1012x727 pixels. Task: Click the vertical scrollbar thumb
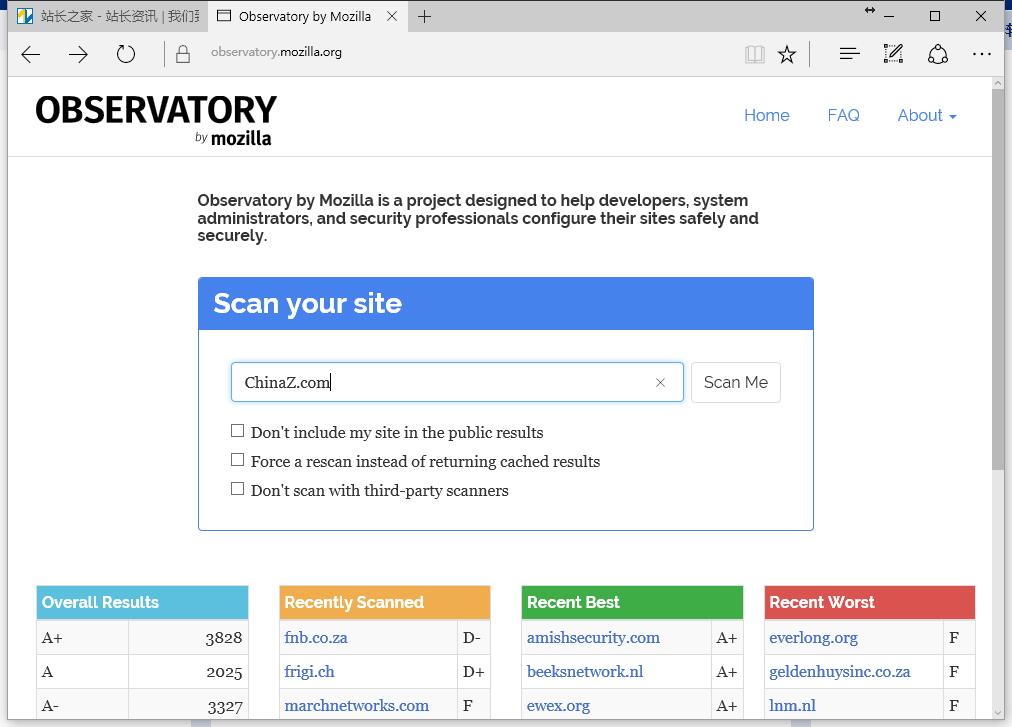pyautogui.click(x=998, y=280)
